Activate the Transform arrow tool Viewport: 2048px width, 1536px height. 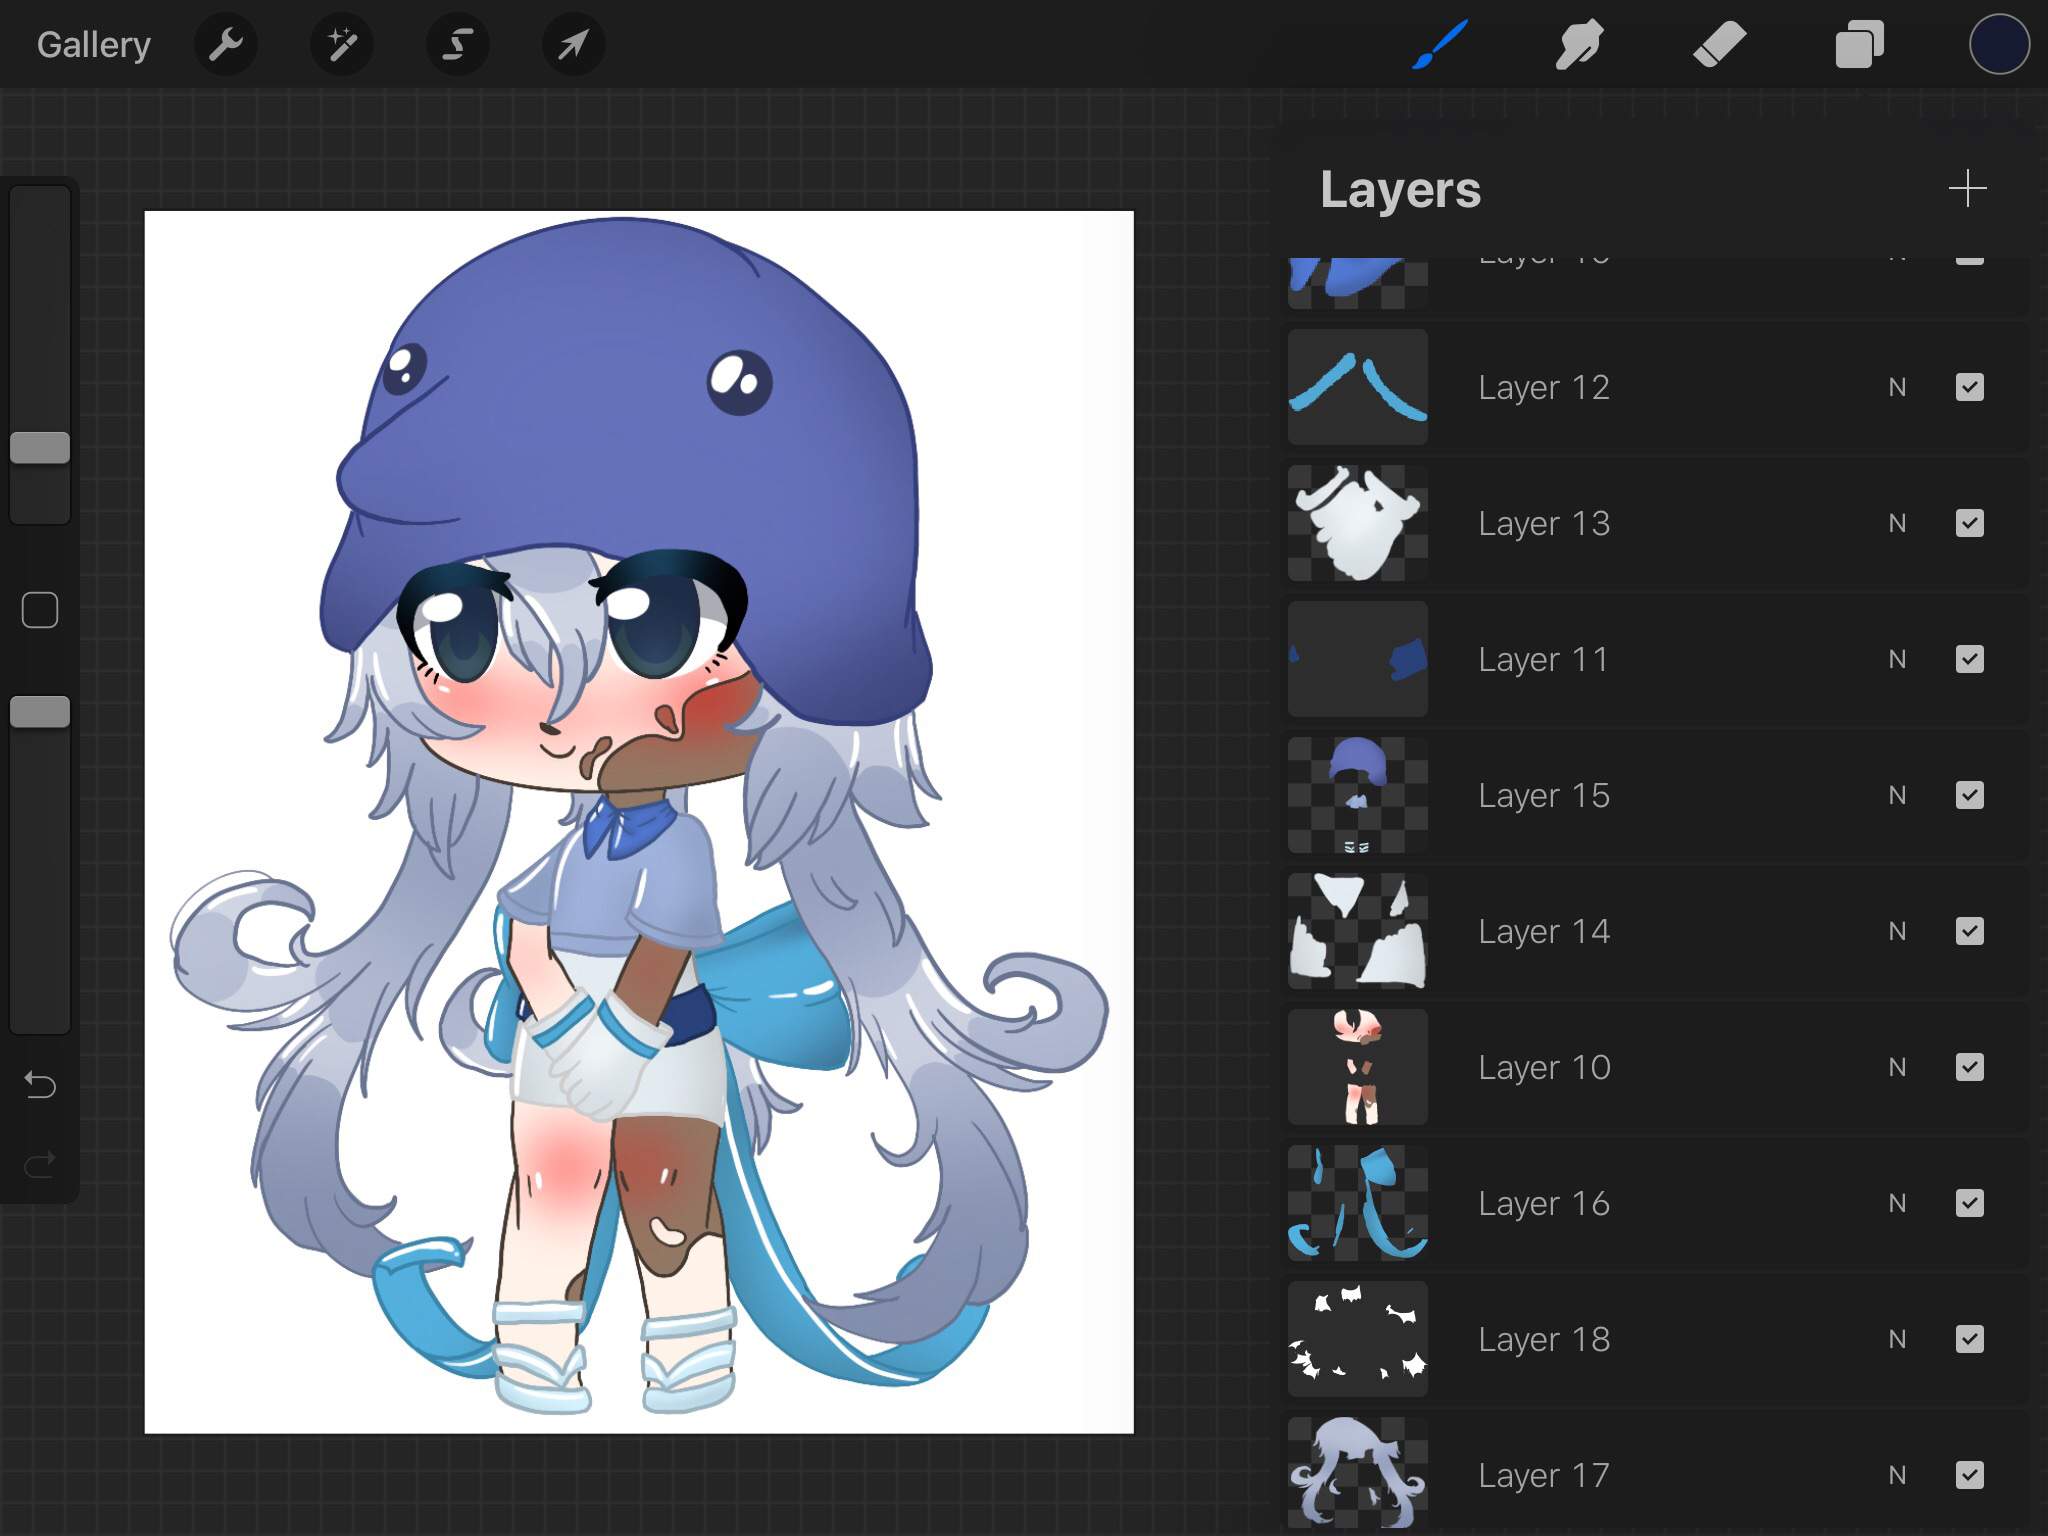(573, 44)
